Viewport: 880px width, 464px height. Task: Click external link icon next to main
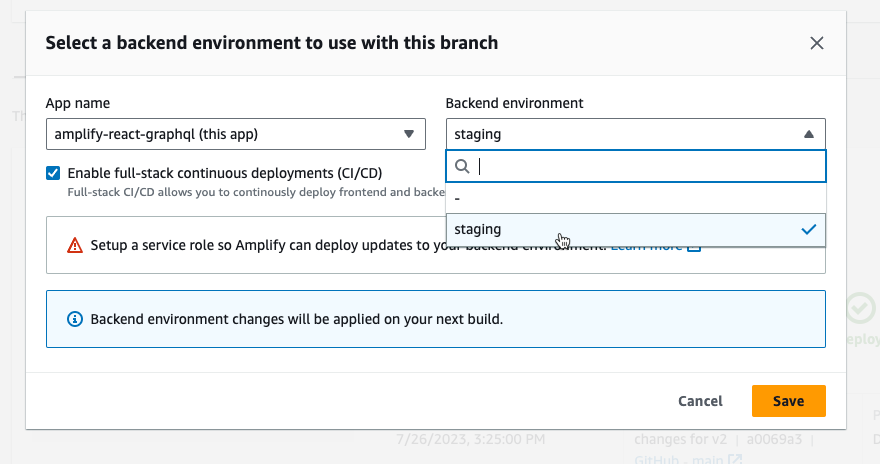[736, 459]
